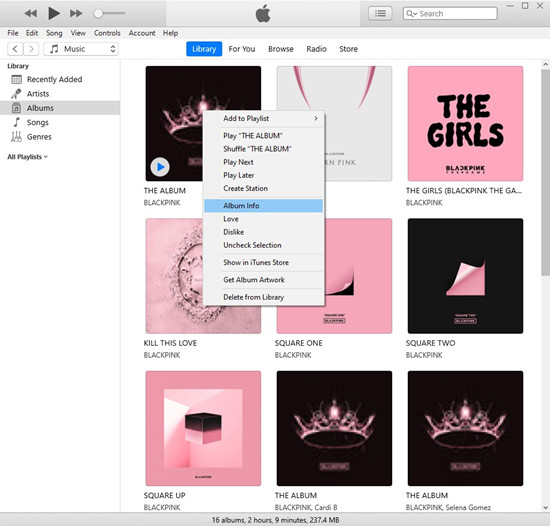Open the Up Next list view button
The width and height of the screenshot is (550, 526).
[380, 14]
